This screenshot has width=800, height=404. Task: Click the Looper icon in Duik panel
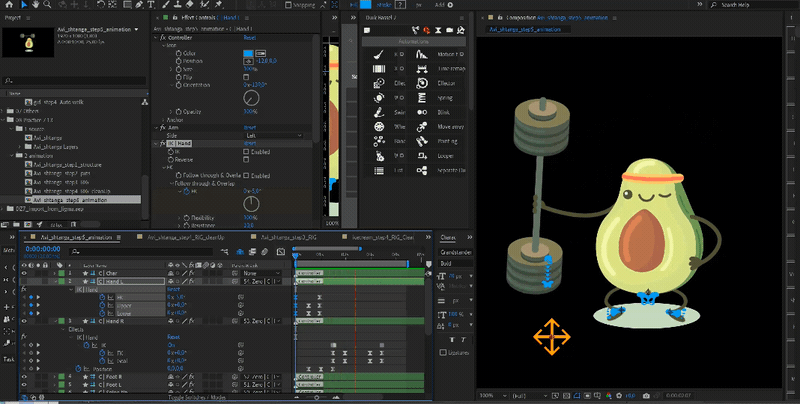424,156
